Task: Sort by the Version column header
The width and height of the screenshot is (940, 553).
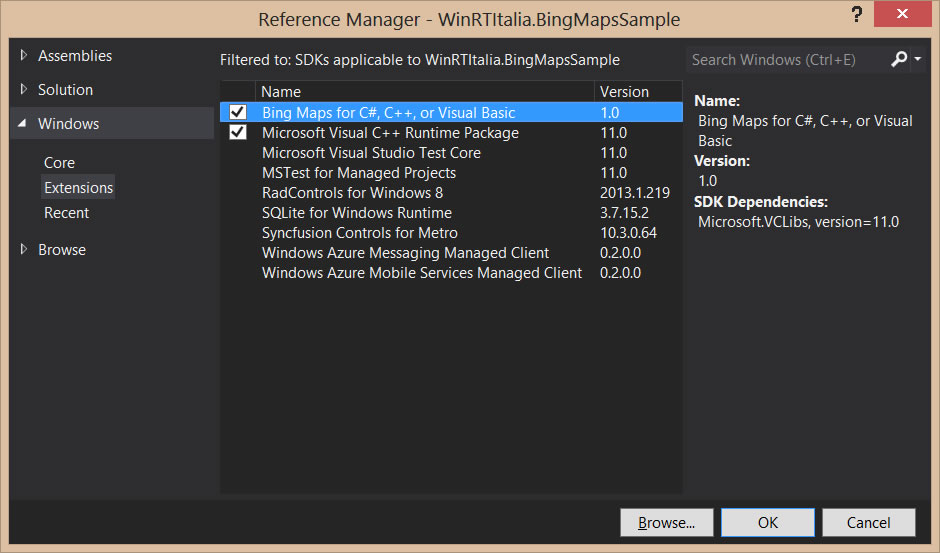Action: (638, 91)
